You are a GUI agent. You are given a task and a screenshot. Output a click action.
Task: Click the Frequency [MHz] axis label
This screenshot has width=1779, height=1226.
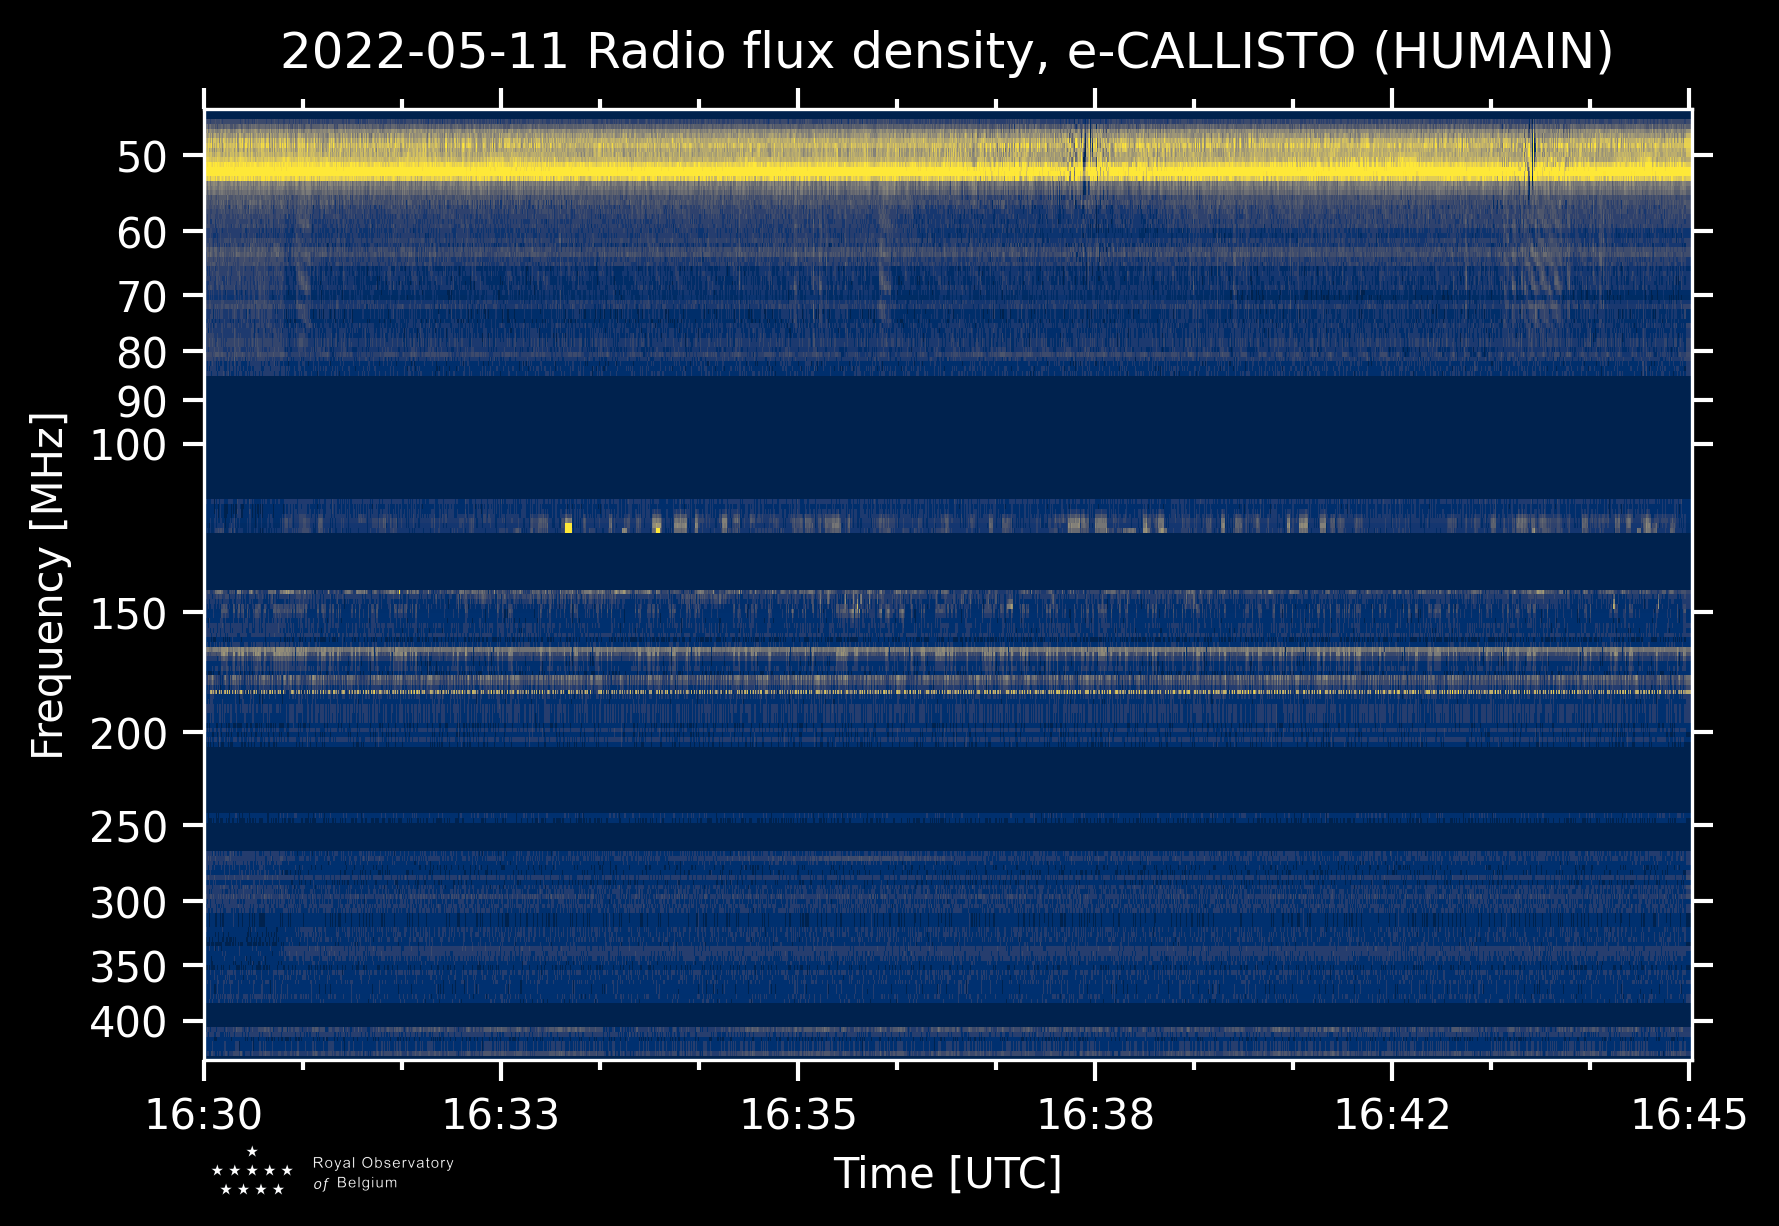click(x=48, y=585)
